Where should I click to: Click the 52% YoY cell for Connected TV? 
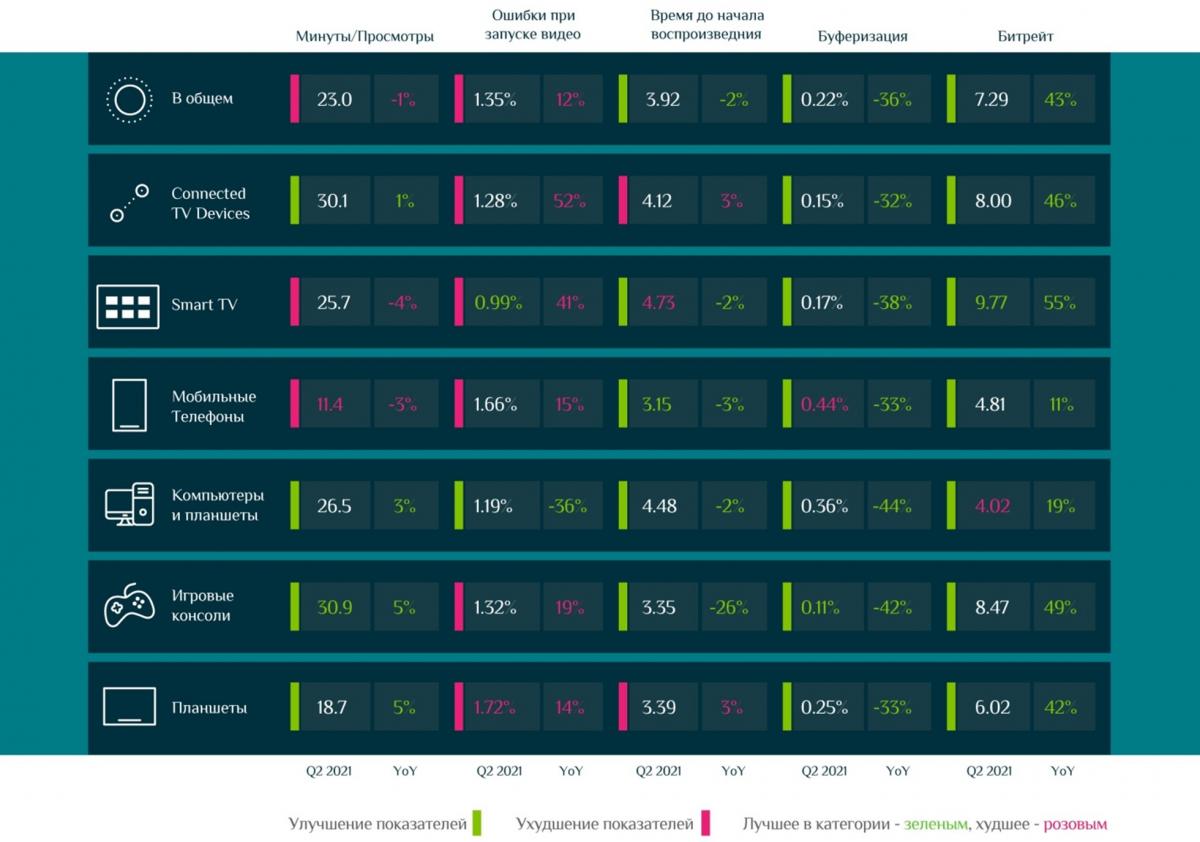pos(570,201)
